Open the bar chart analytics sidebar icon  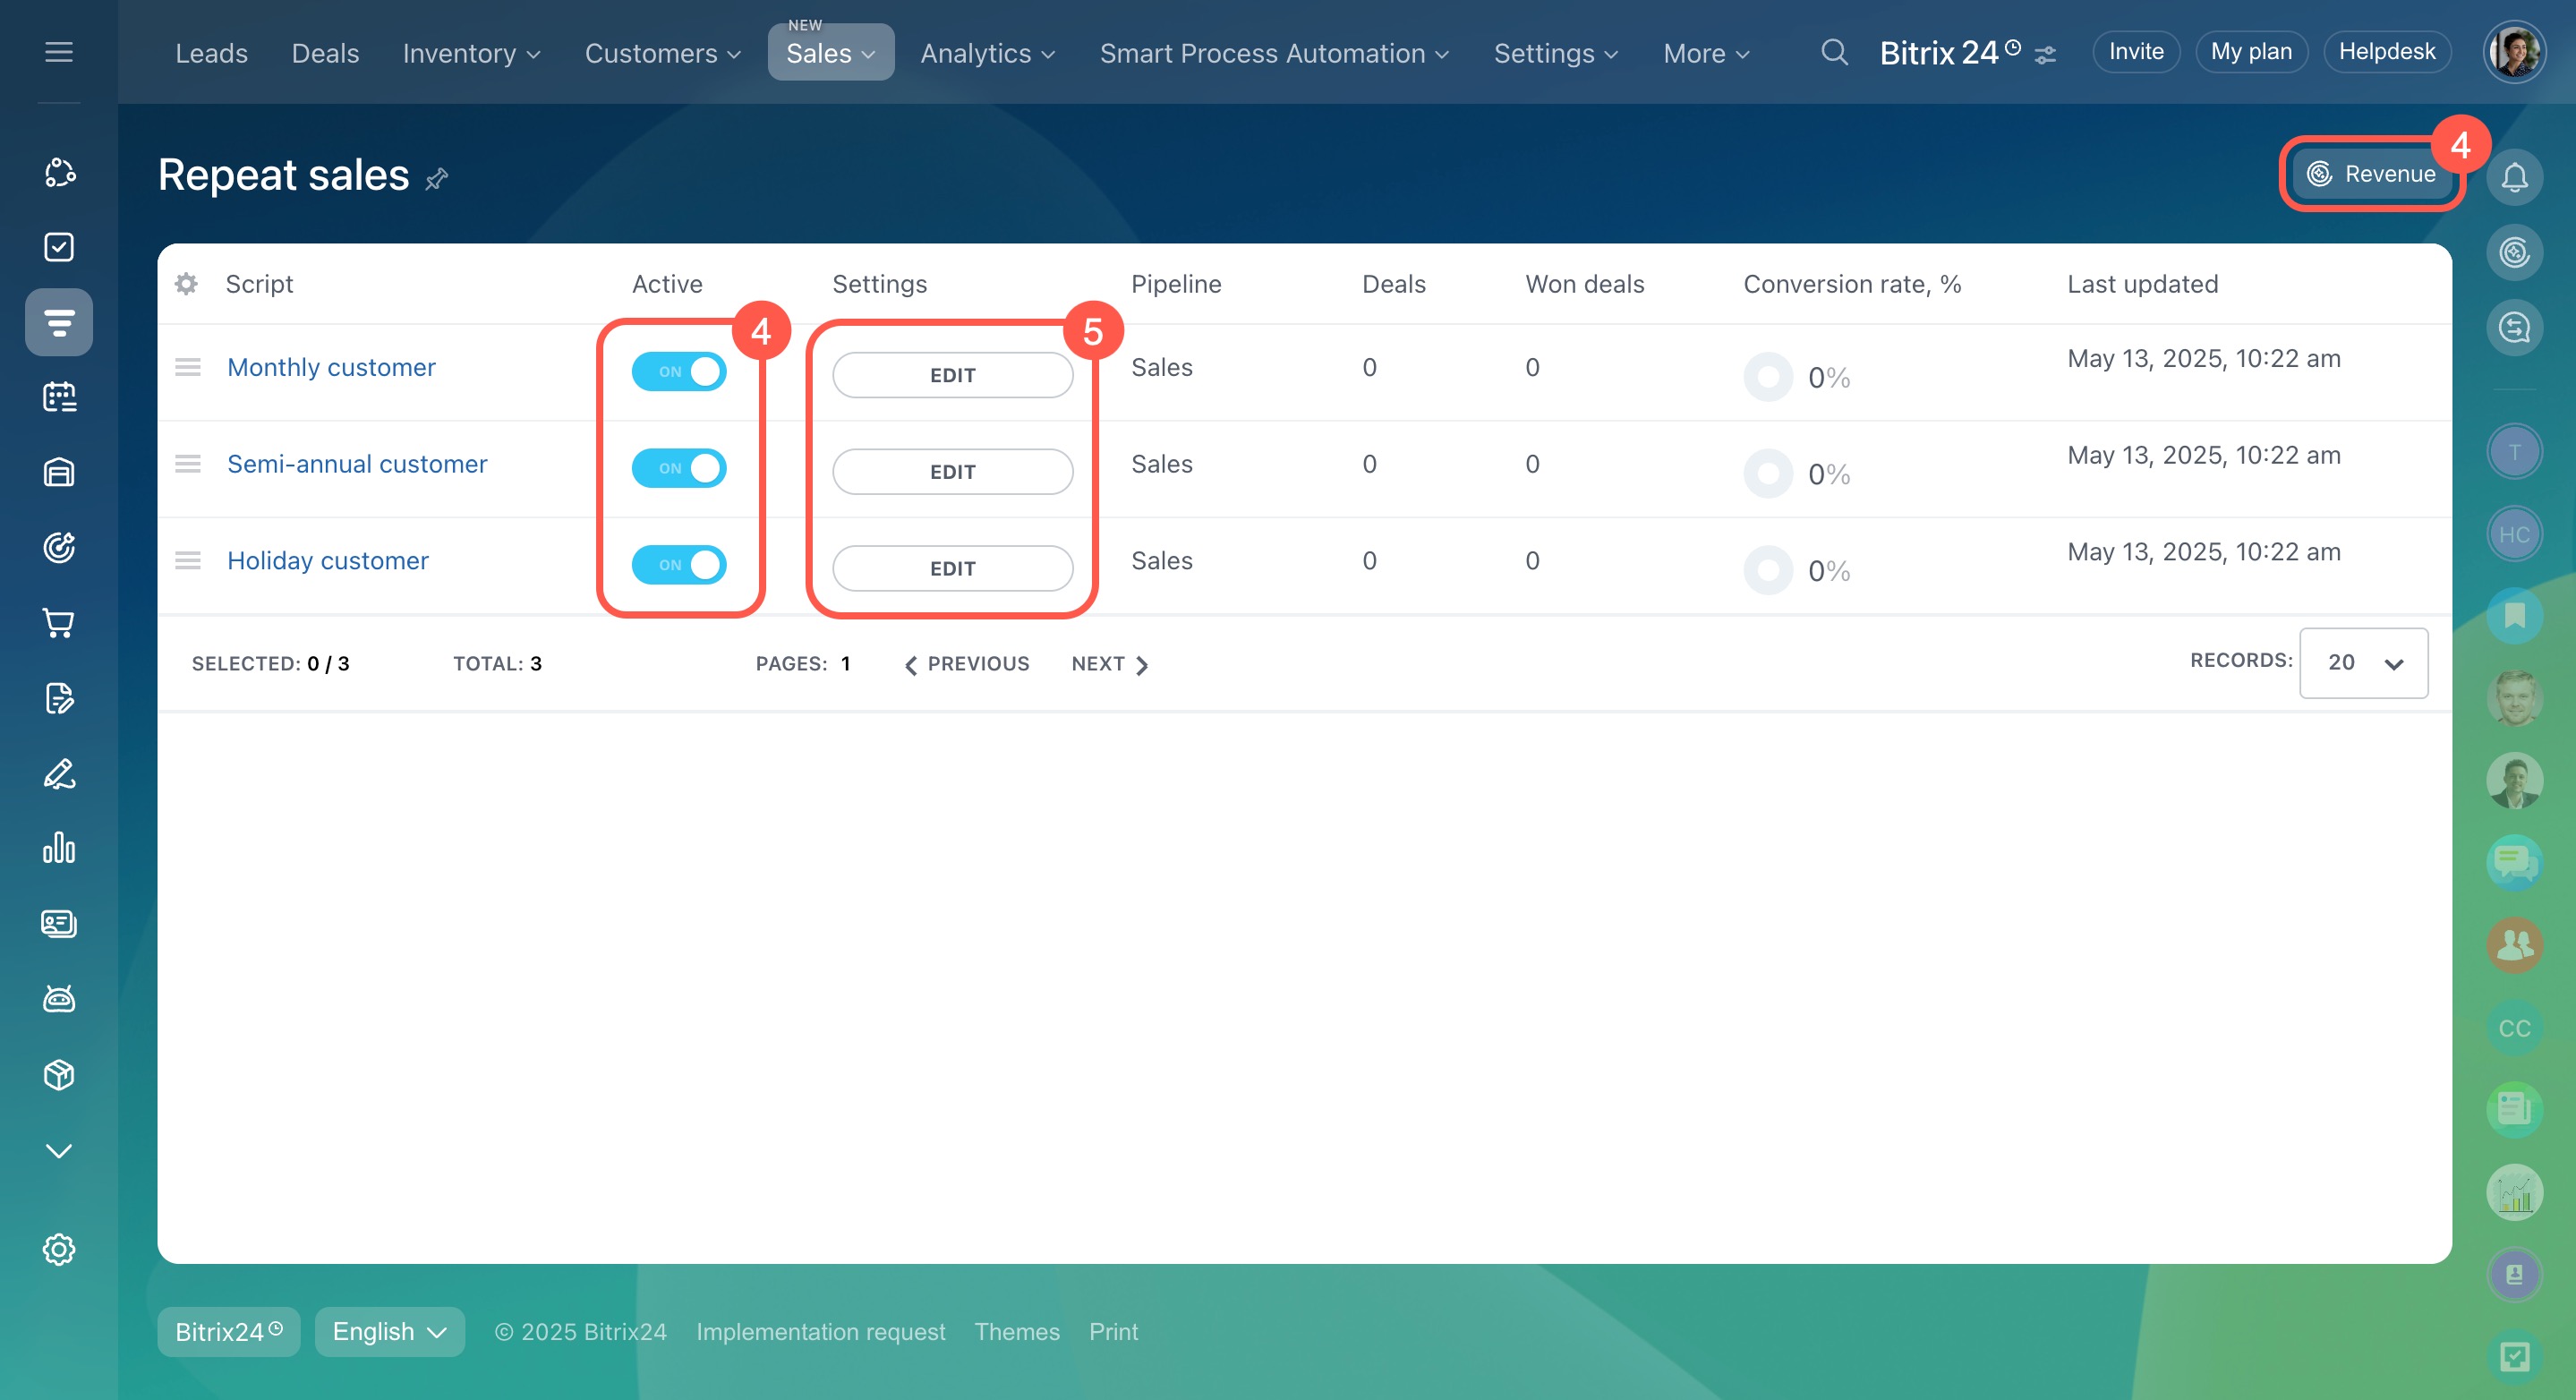pos(59,848)
